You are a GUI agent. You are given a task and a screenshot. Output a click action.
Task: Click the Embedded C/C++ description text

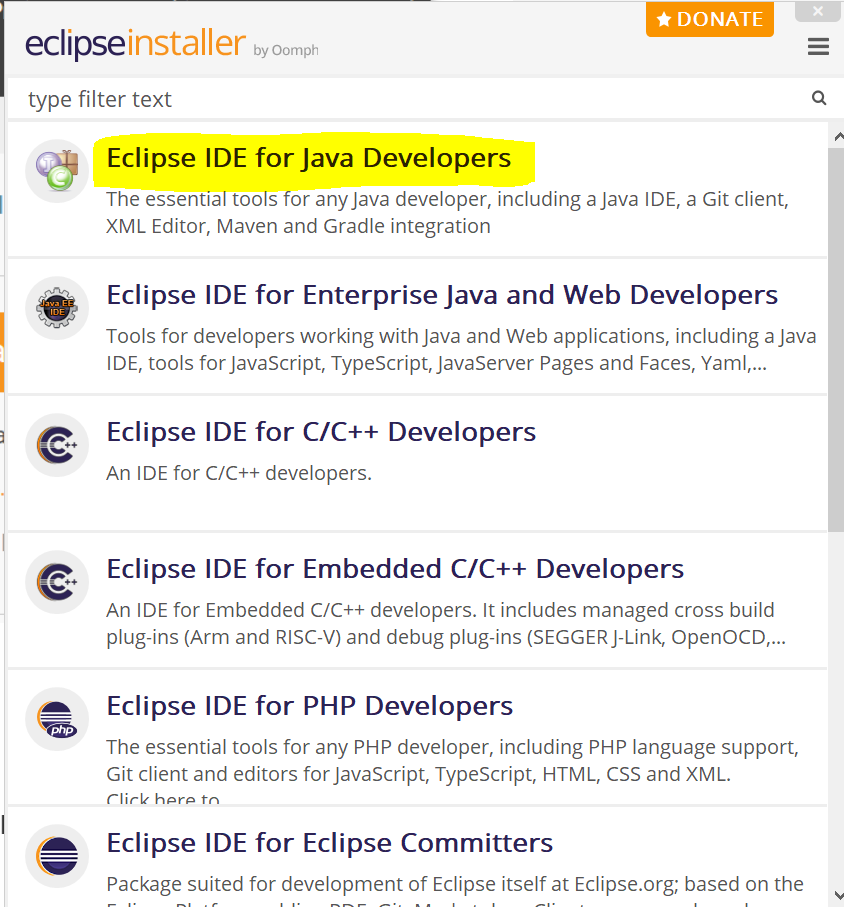pos(446,624)
